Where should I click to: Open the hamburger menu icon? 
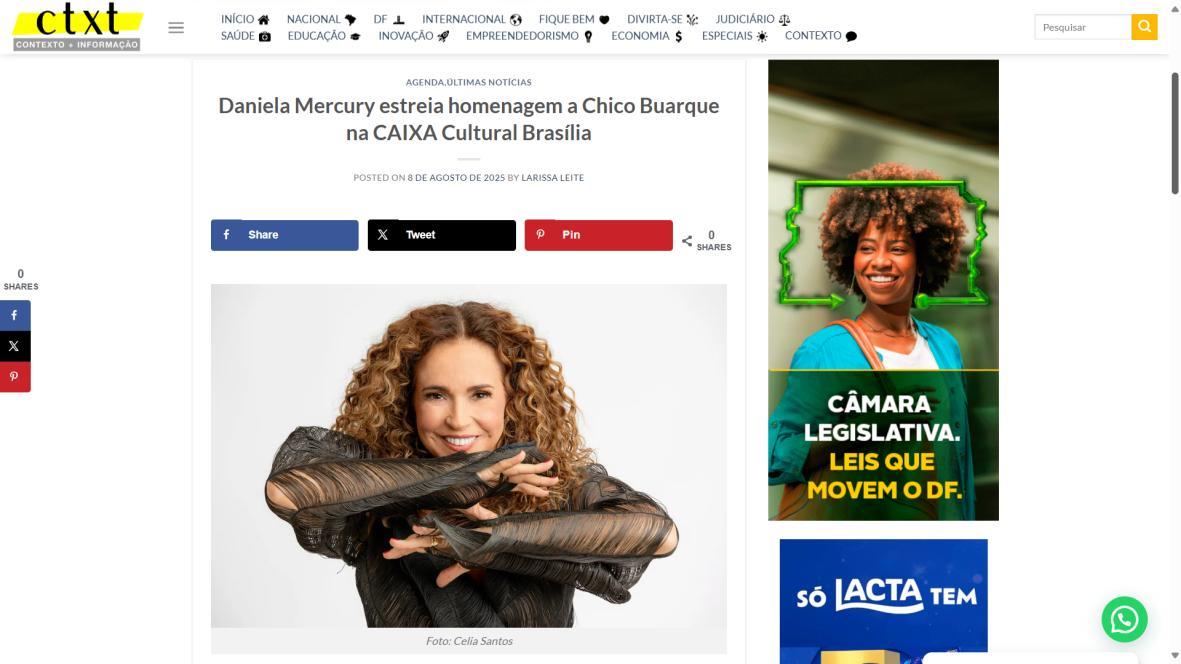(x=175, y=28)
